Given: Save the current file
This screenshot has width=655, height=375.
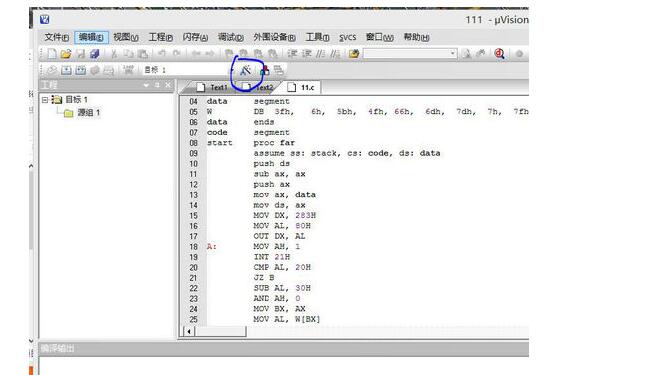Looking at the screenshot, I should click(80, 53).
